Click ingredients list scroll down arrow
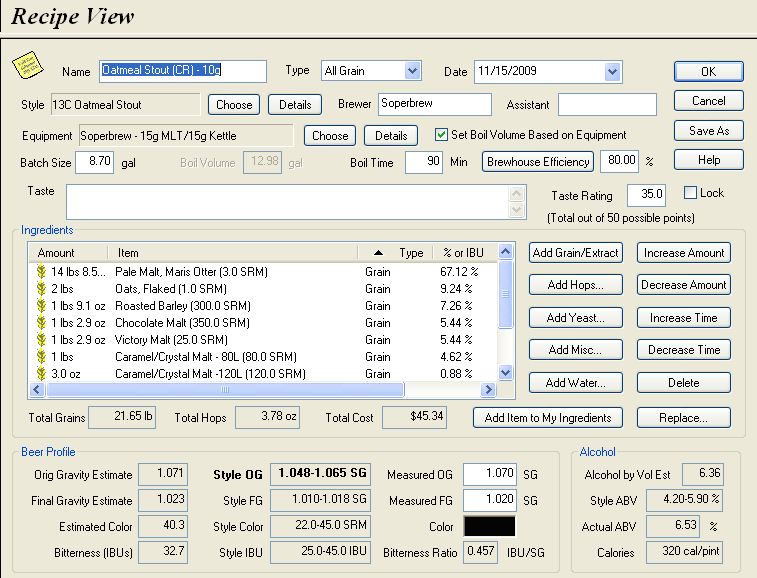Screen dimensions: 757x578 [505, 372]
